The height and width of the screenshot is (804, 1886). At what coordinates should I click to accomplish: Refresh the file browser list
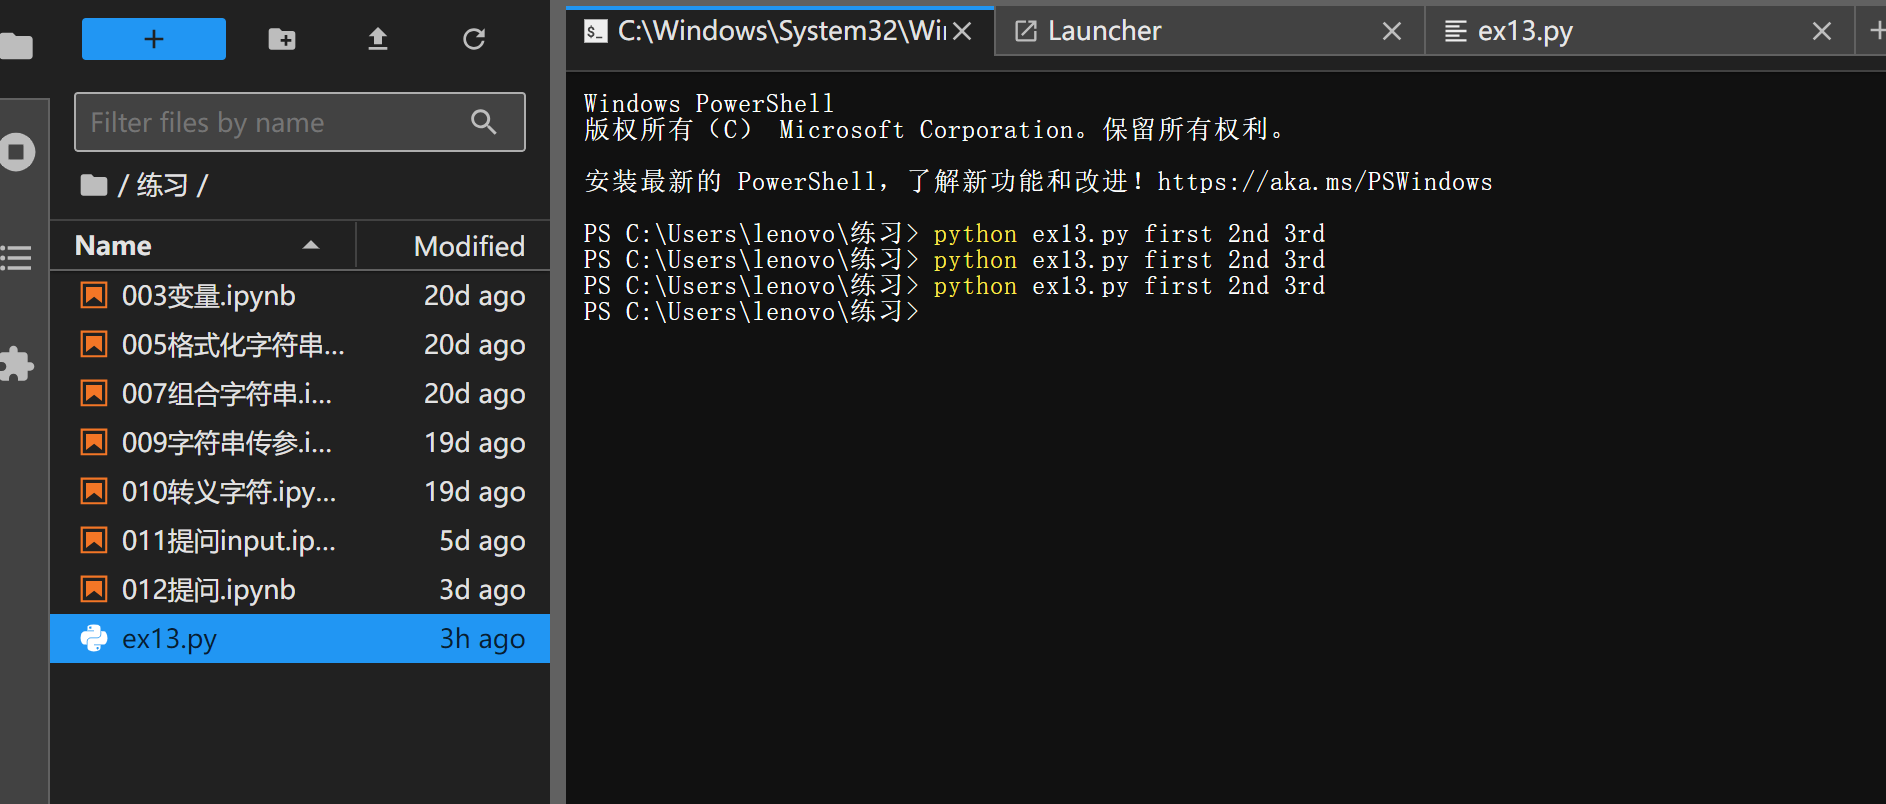474,39
